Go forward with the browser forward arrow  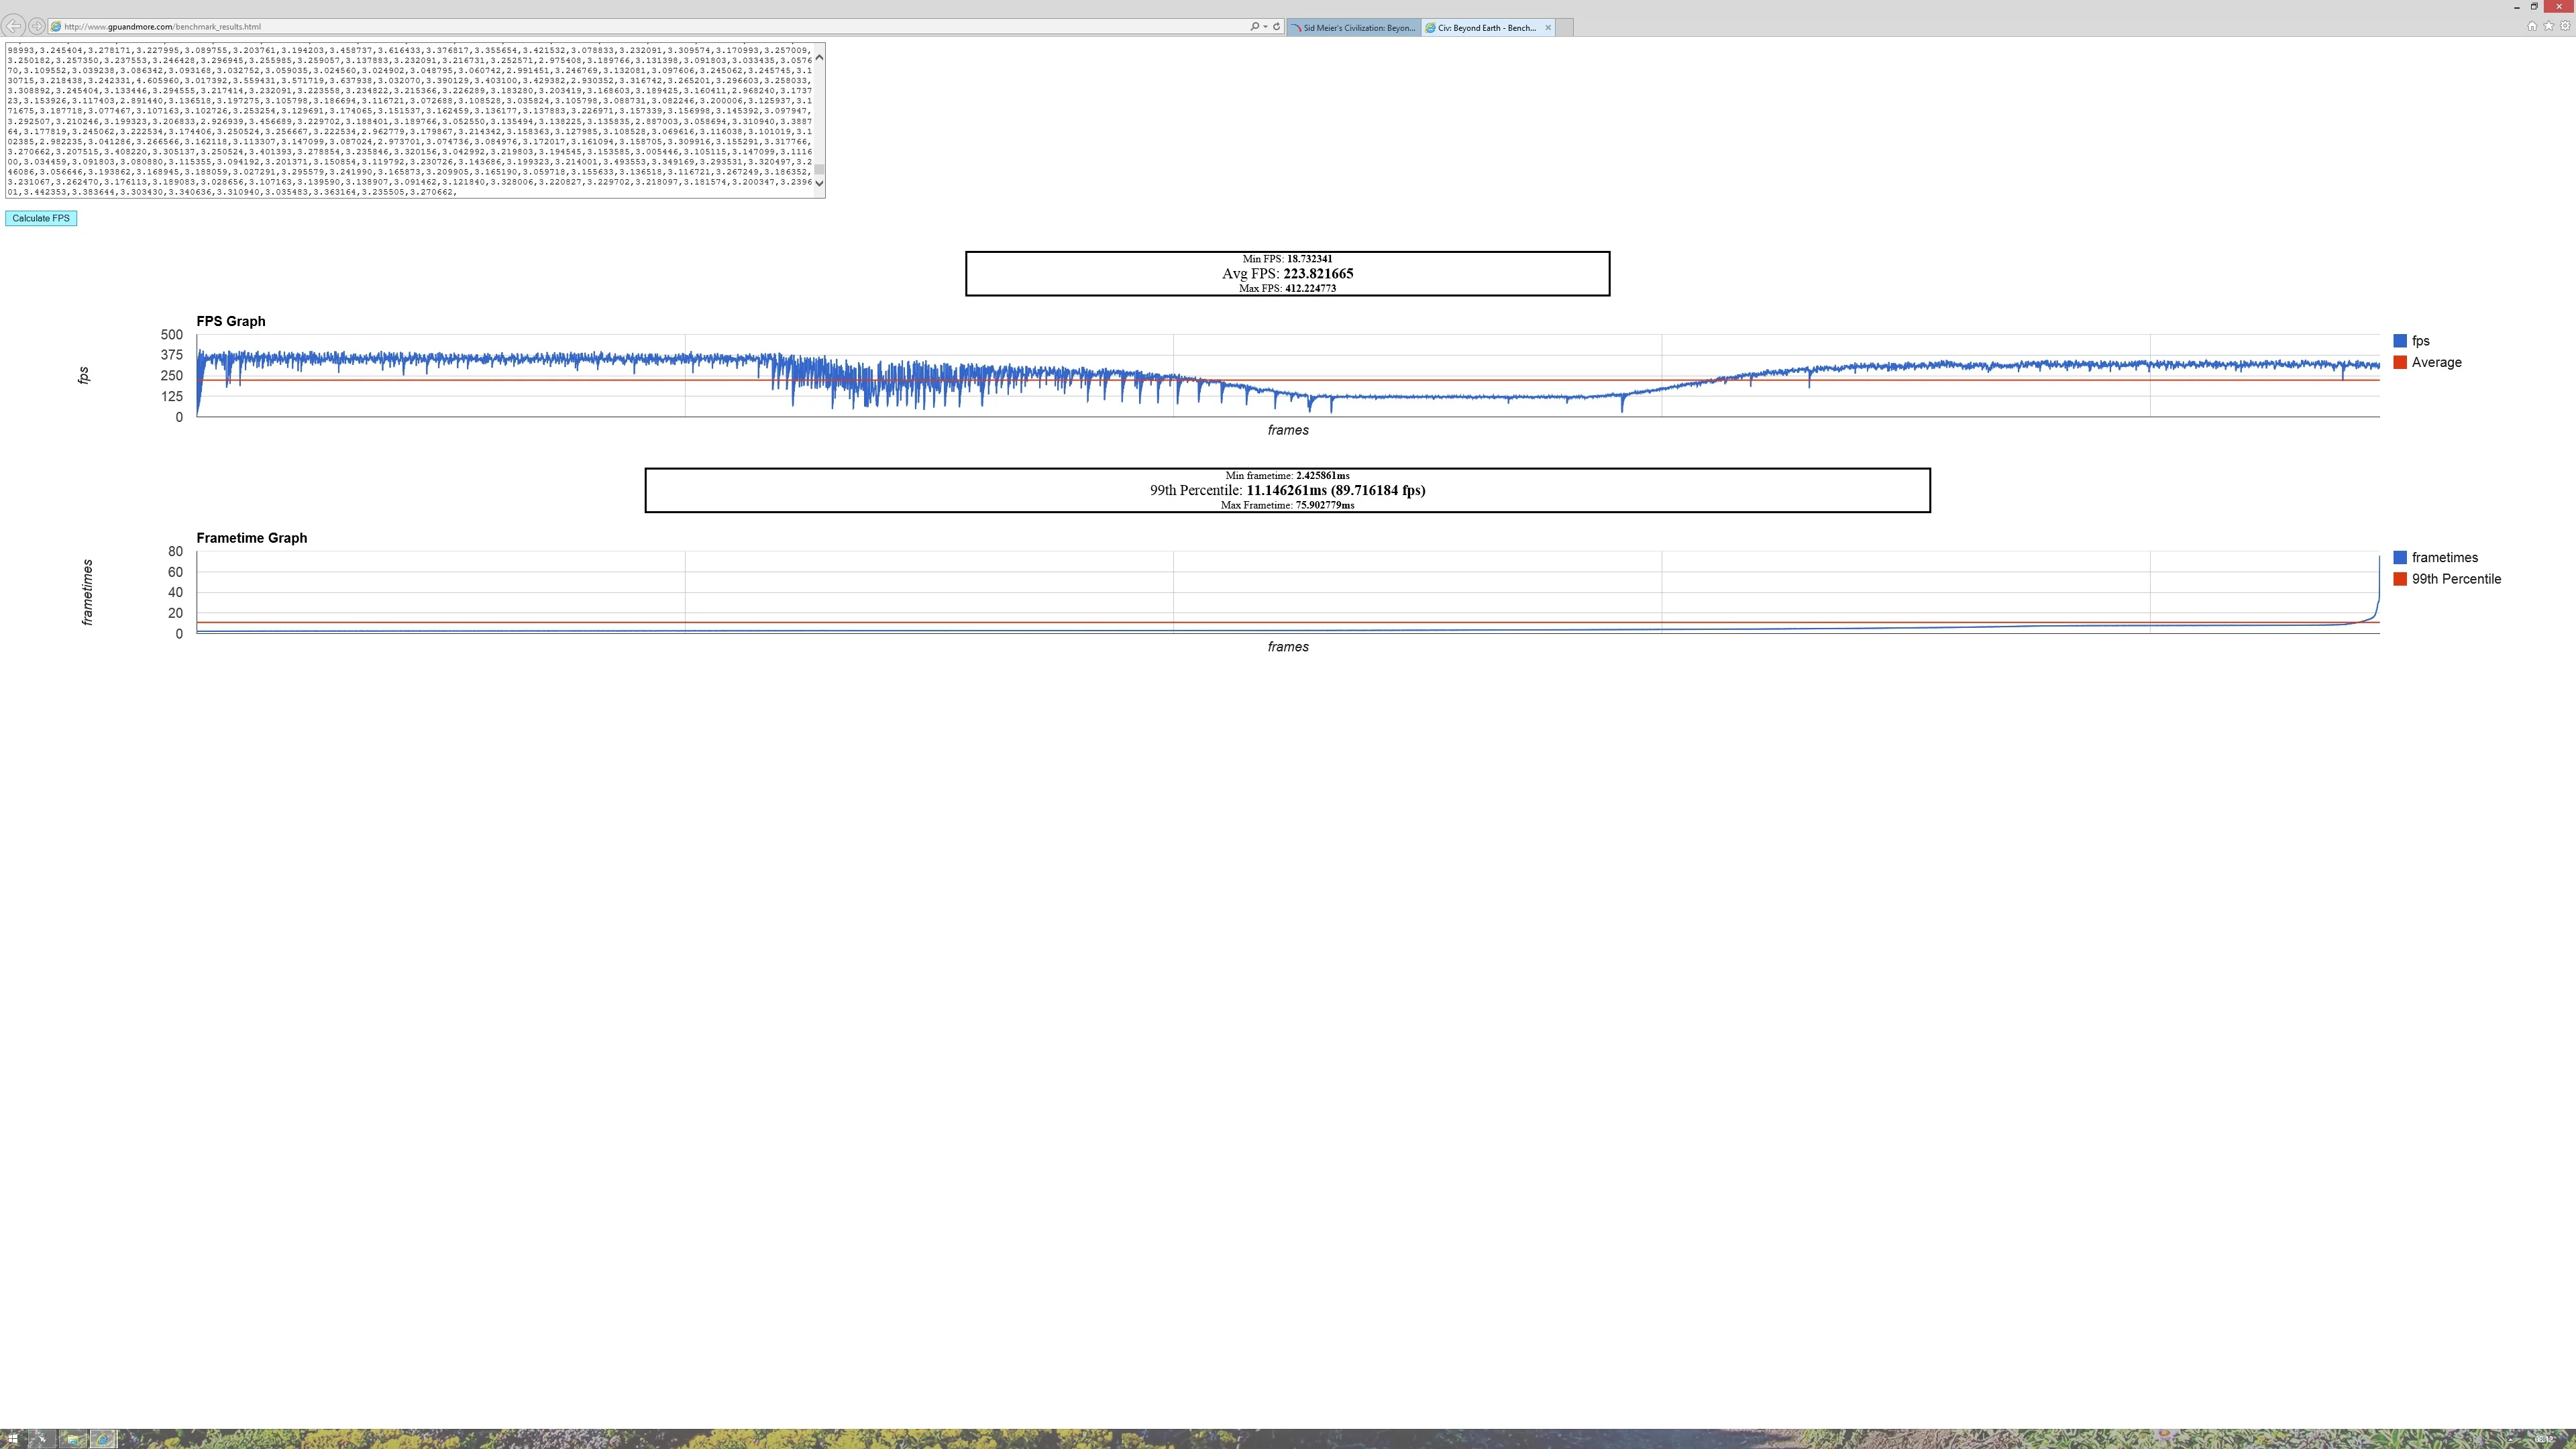(36, 26)
